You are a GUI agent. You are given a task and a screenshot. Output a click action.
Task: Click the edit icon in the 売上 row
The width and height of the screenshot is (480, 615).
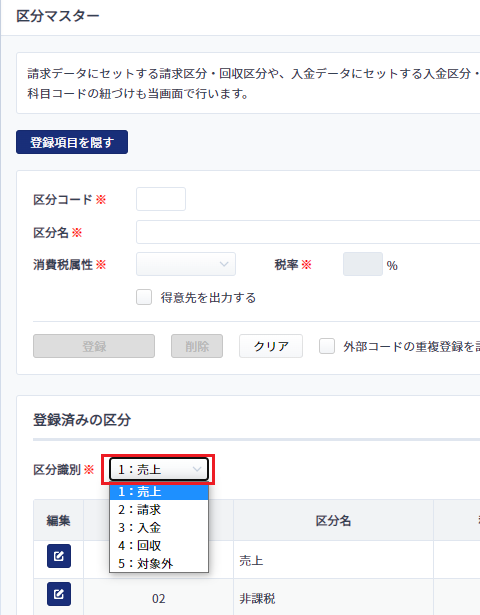point(59,556)
